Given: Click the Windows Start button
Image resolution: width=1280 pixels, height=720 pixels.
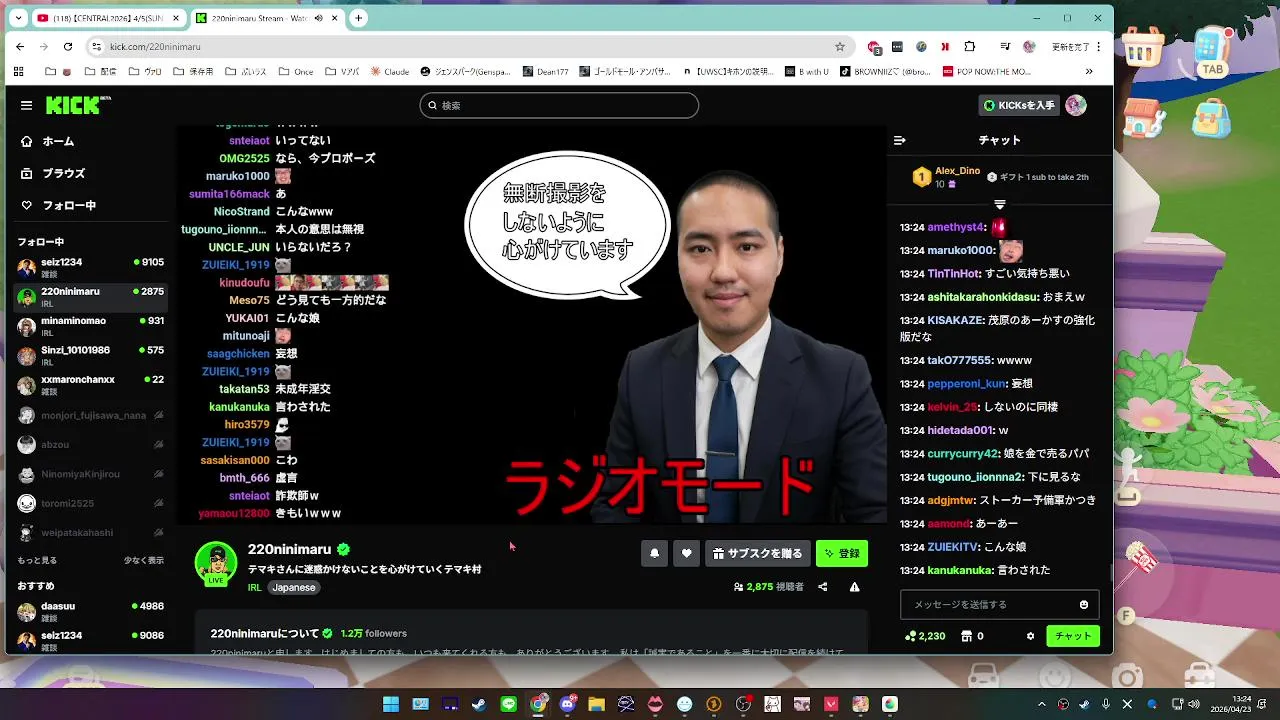Looking at the screenshot, I should (391, 704).
